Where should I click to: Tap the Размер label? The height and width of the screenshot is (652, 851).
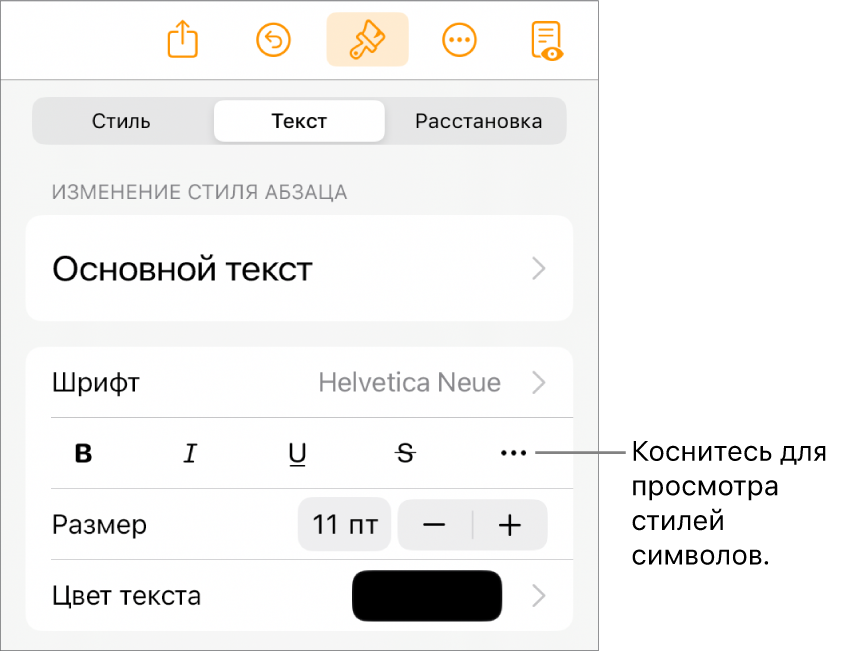tap(99, 525)
